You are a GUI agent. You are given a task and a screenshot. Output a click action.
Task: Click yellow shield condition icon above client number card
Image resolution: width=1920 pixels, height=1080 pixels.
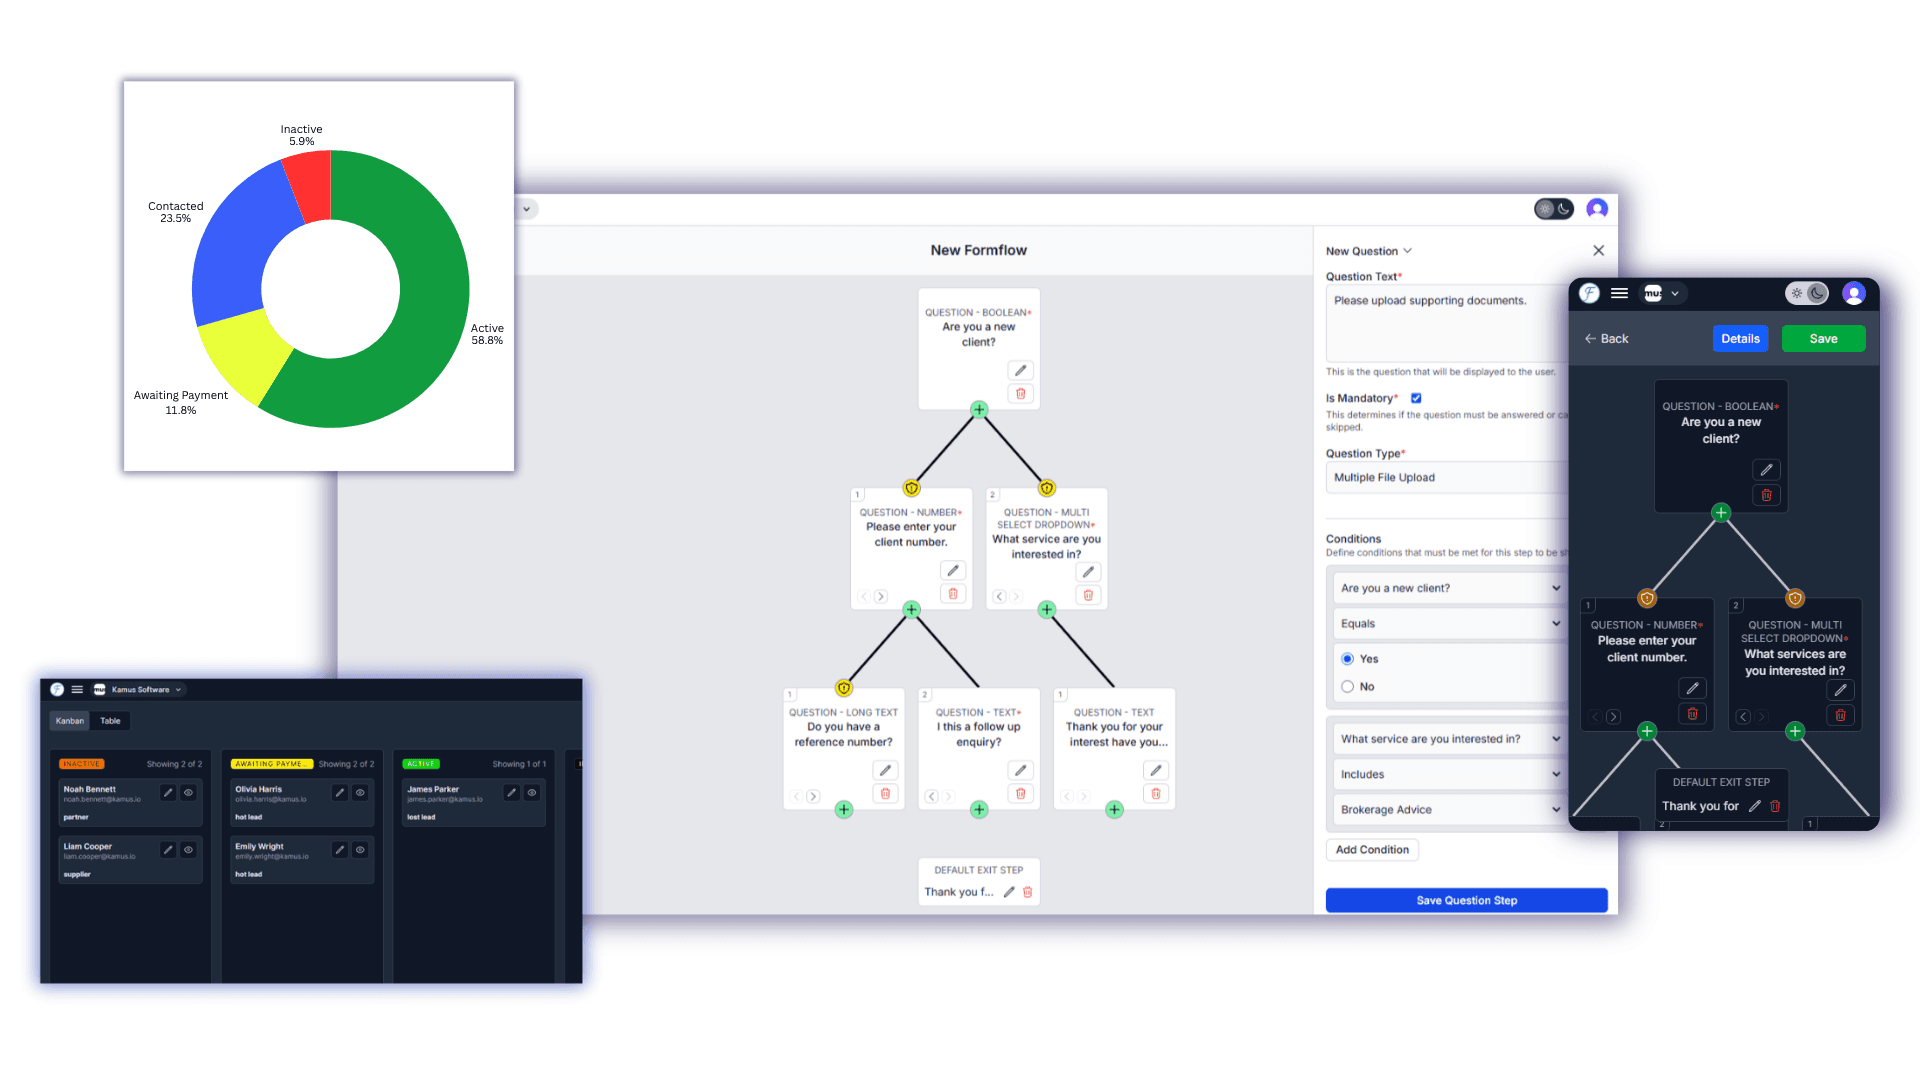[x=911, y=488]
